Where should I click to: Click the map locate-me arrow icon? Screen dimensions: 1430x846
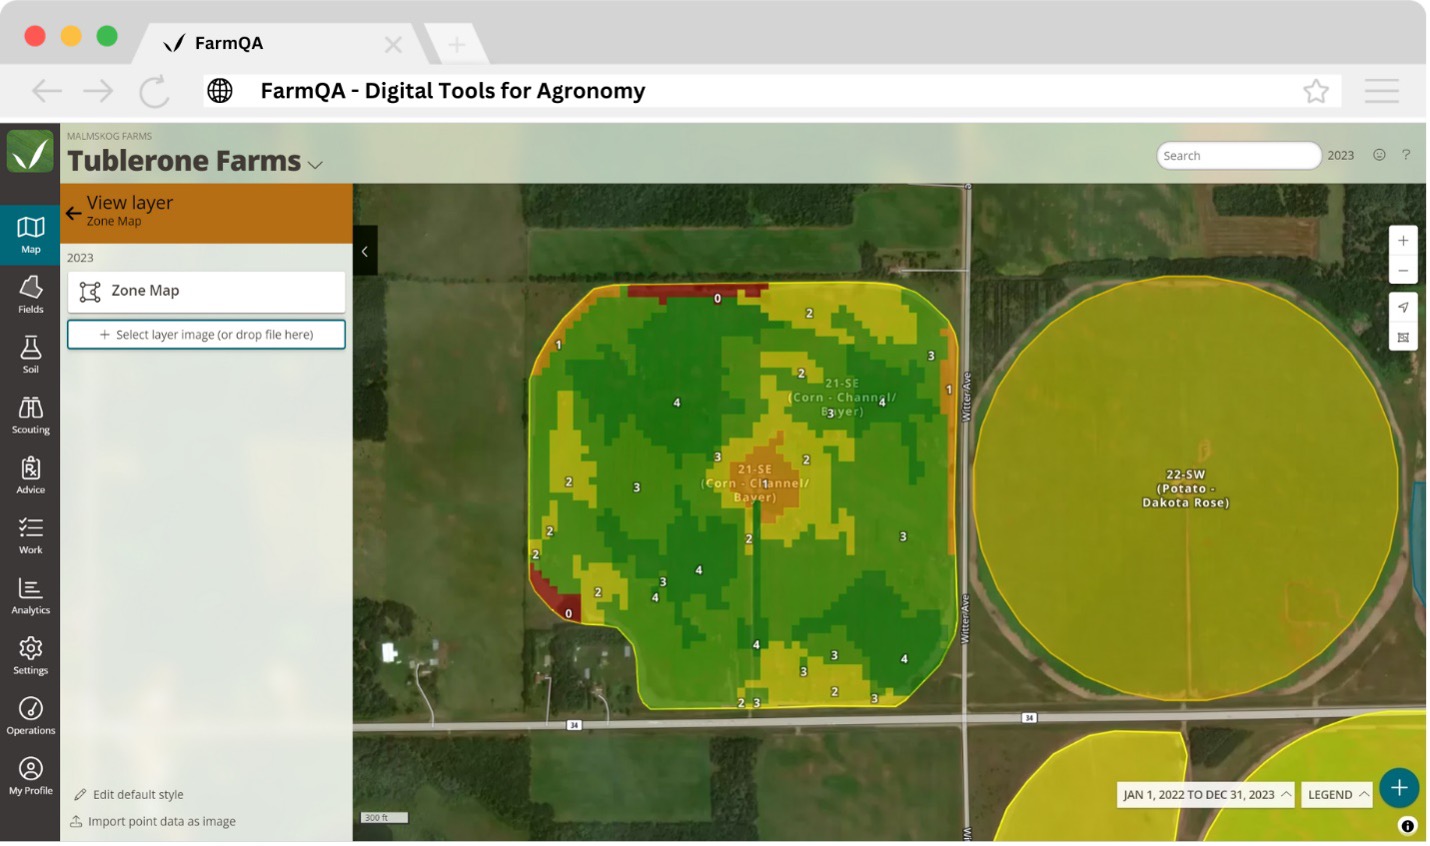(x=1403, y=308)
